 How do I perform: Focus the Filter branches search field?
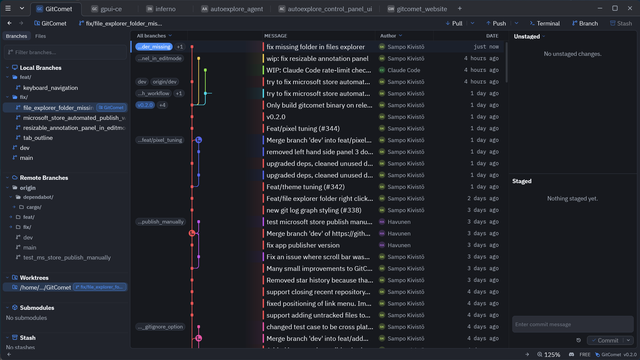pyautogui.click(x=65, y=52)
